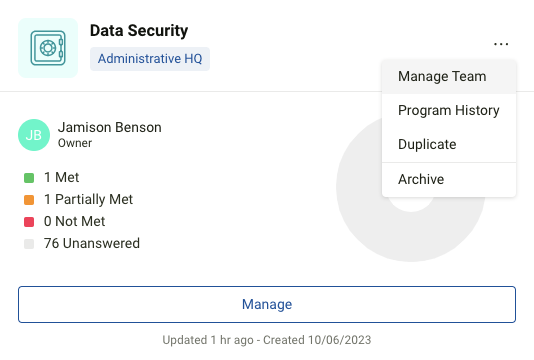Click the safe vault program icon
The width and height of the screenshot is (534, 360).
(48, 48)
